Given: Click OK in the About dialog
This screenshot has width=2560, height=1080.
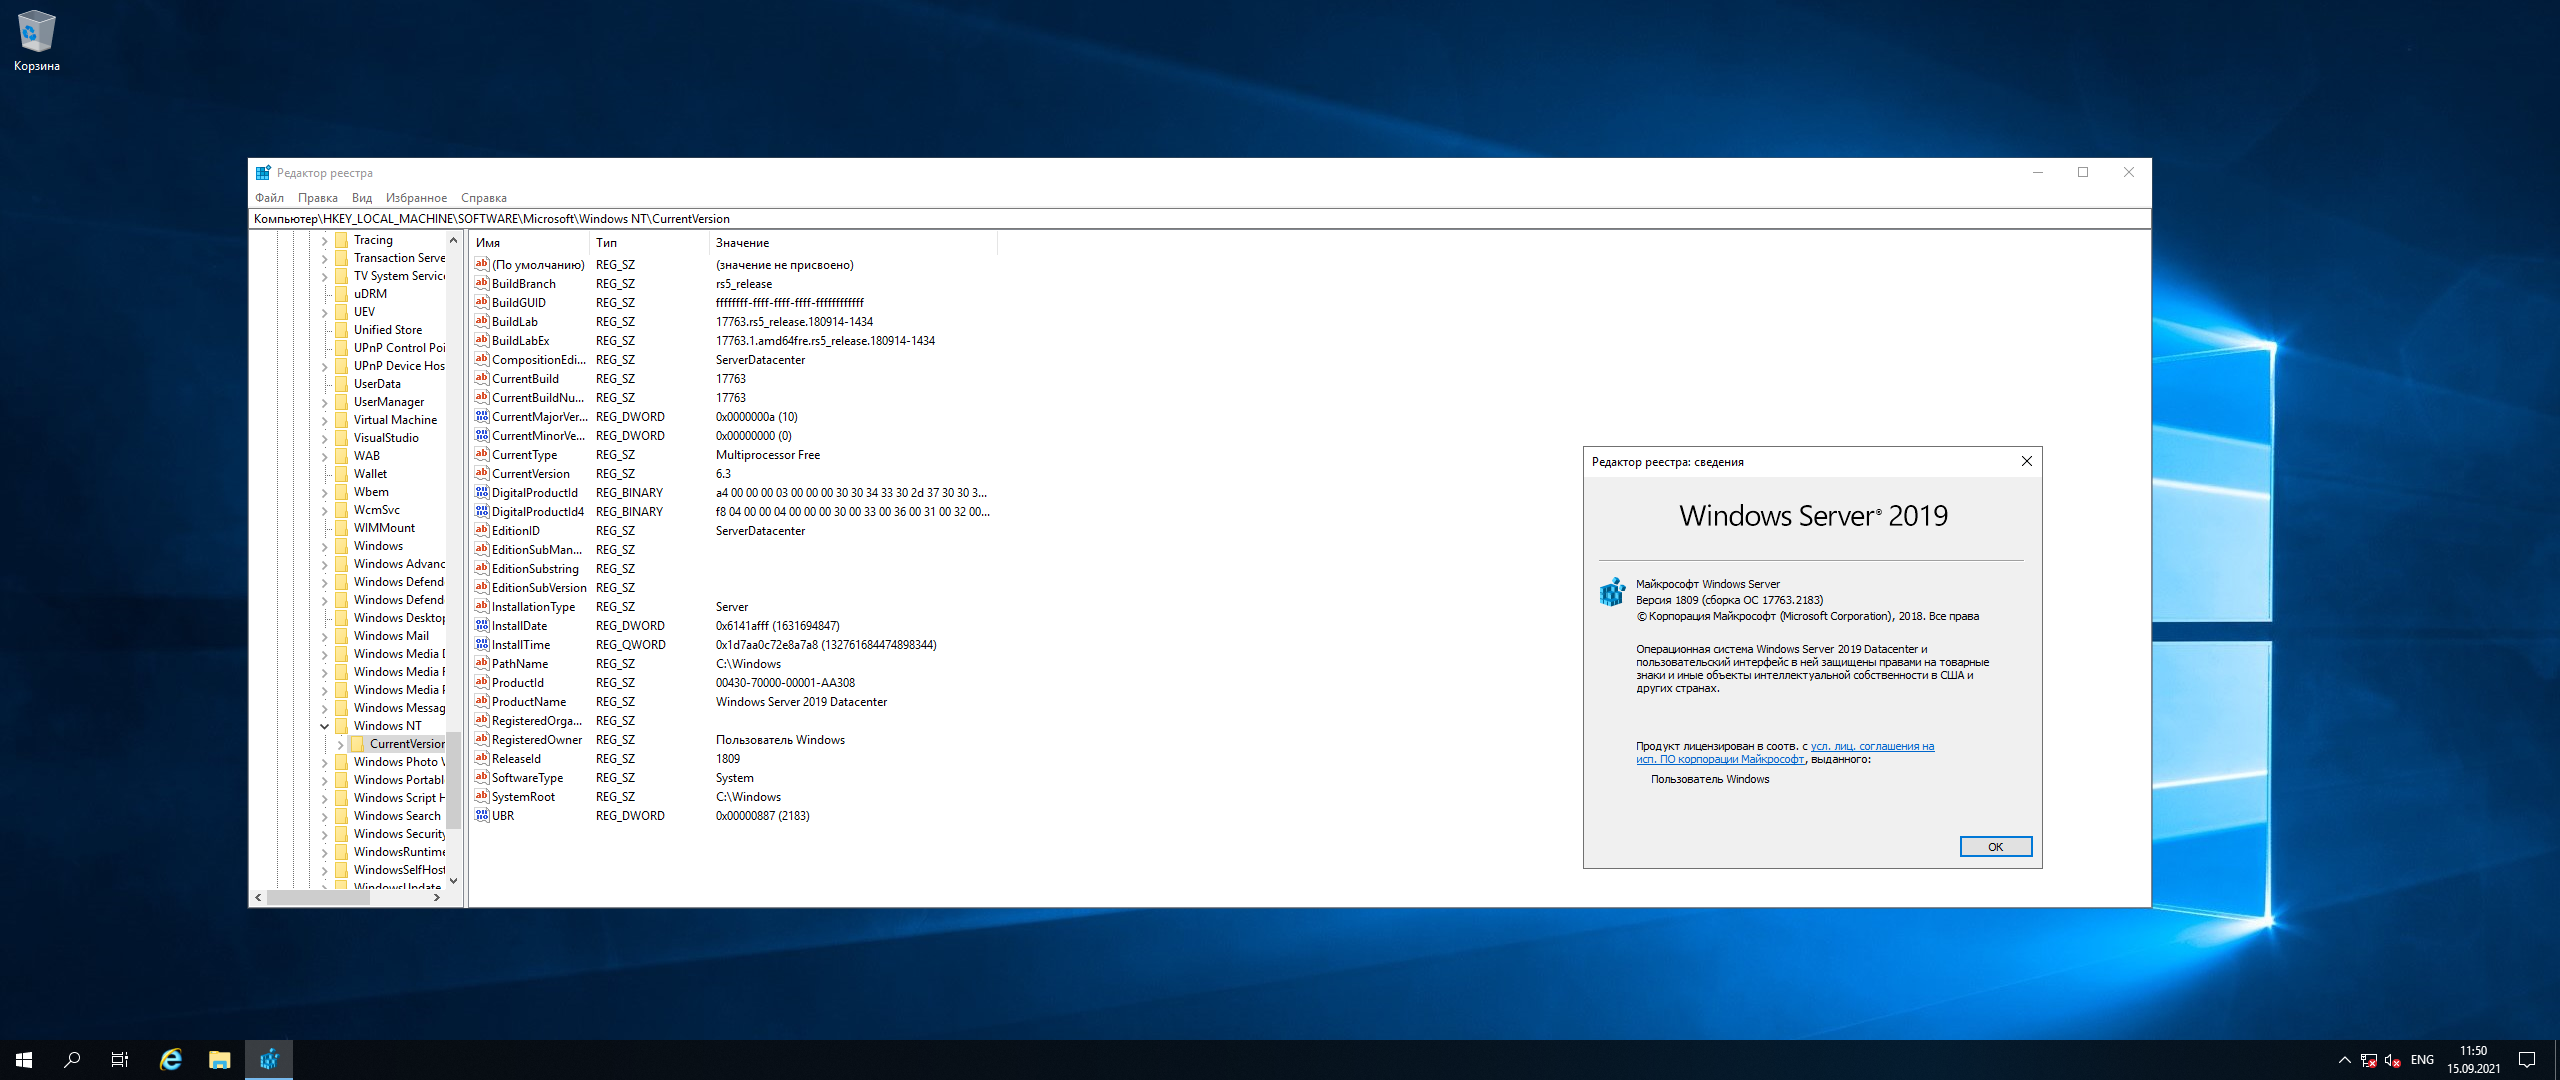Looking at the screenshot, I should tap(1995, 847).
